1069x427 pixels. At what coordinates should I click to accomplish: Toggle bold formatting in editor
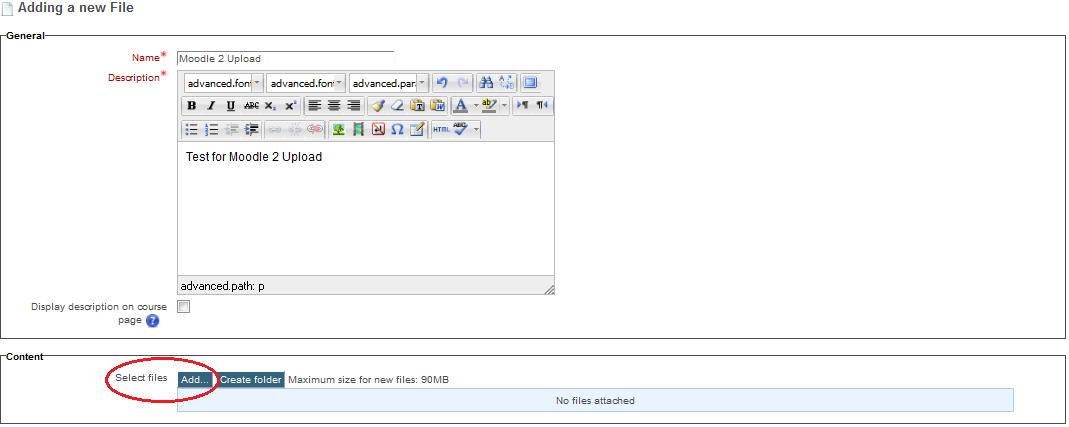tap(192, 106)
